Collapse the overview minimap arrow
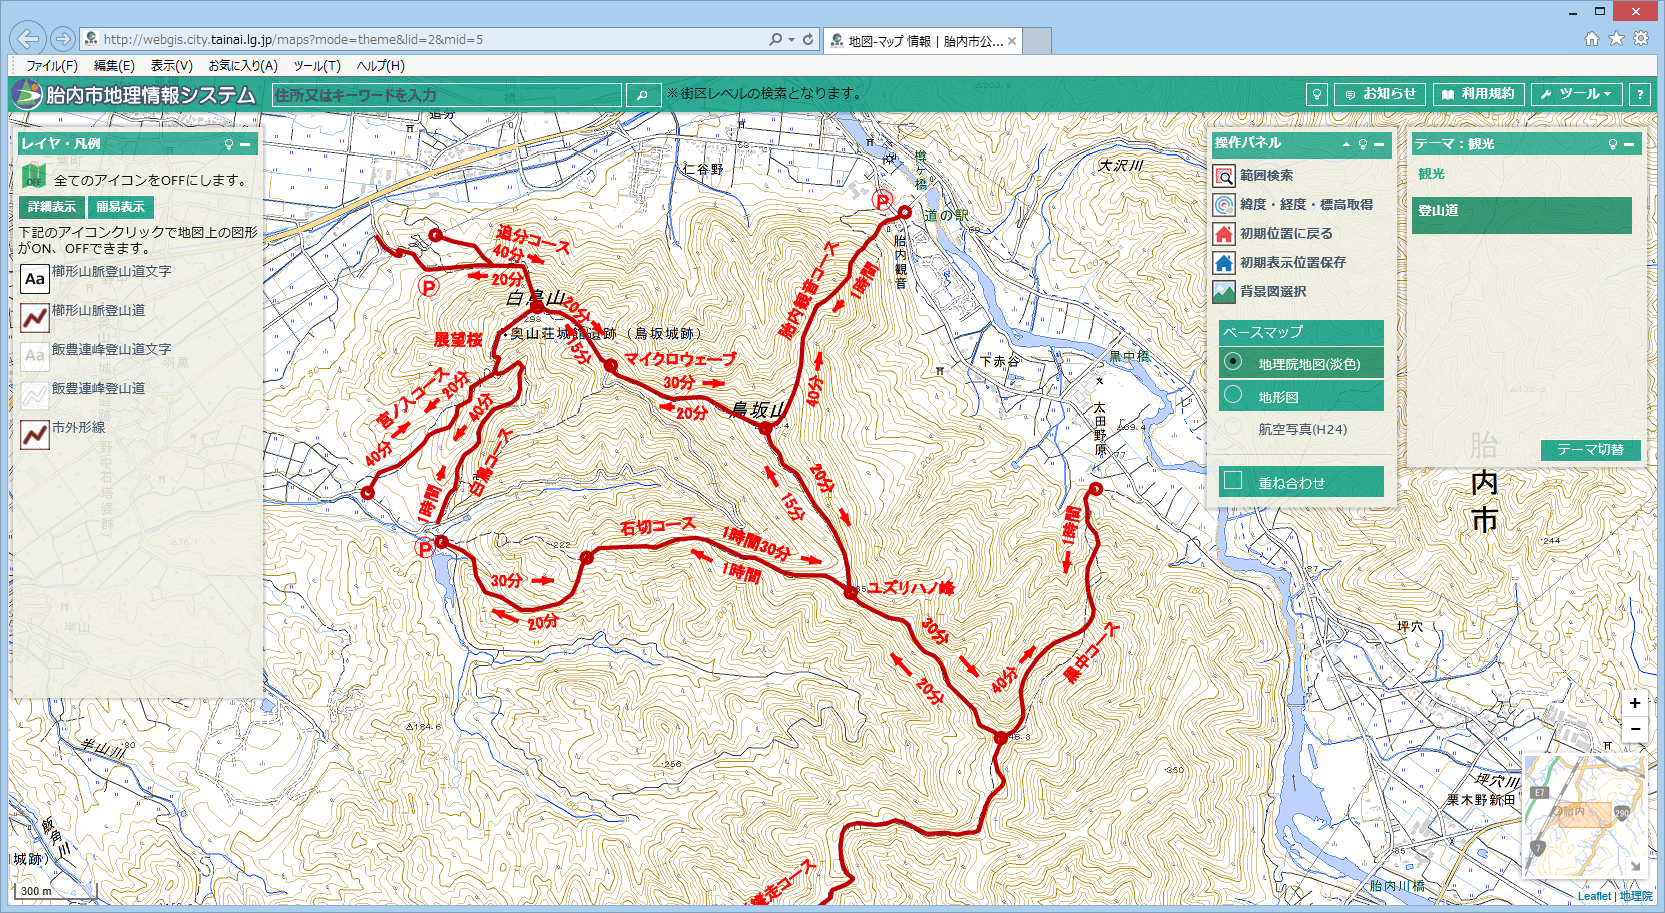This screenshot has height=913, width=1665. 1635,866
